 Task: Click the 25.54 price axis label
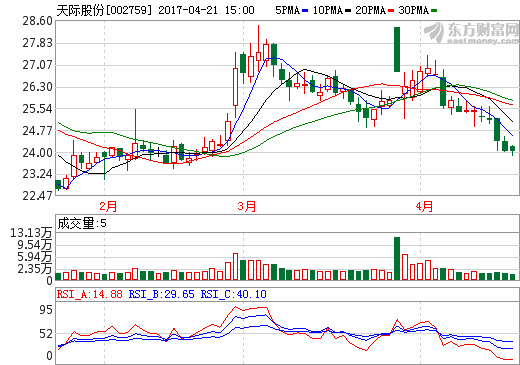click(38, 109)
